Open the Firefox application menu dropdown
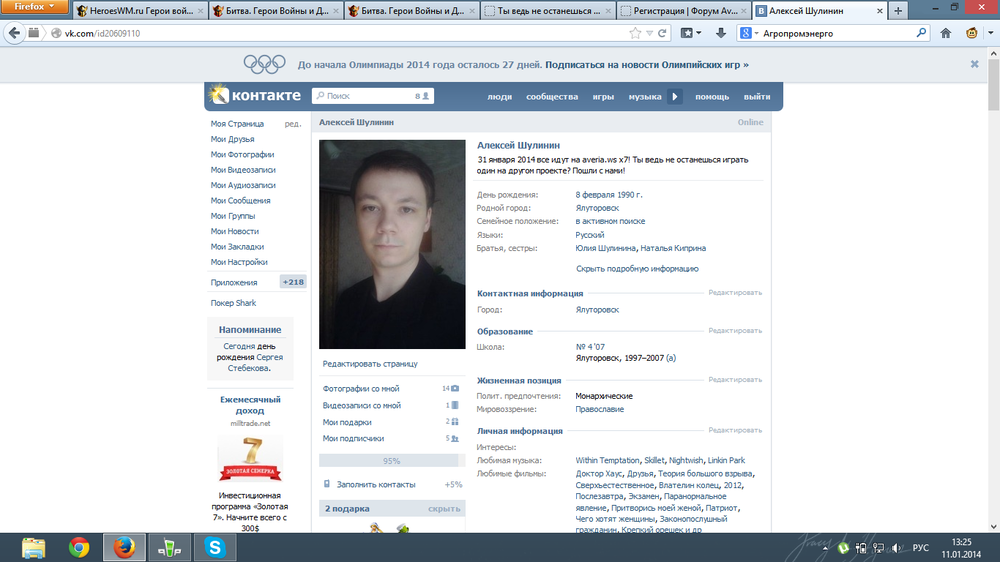The image size is (1000, 562). click(x=35, y=7)
